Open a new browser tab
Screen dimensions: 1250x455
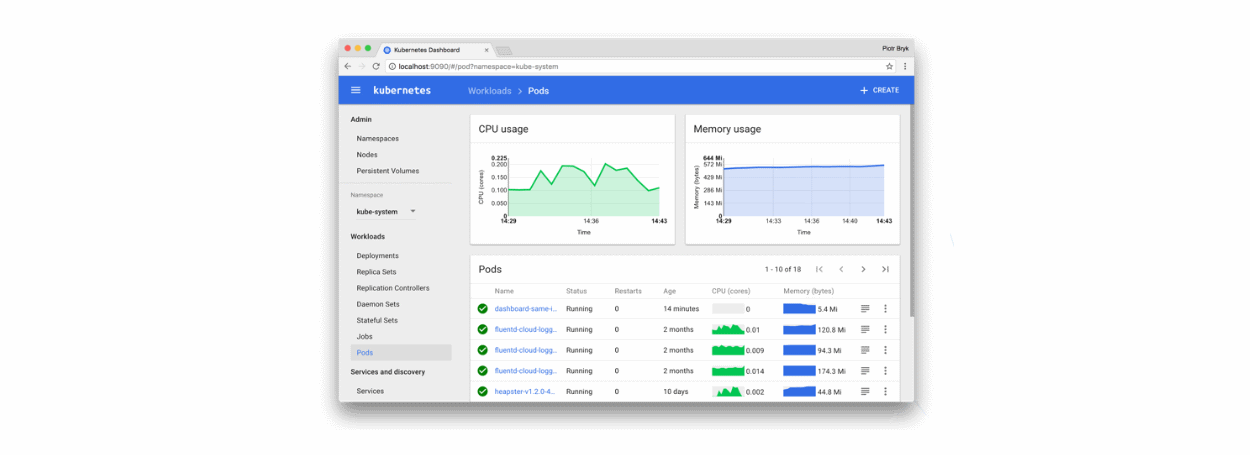[x=503, y=50]
